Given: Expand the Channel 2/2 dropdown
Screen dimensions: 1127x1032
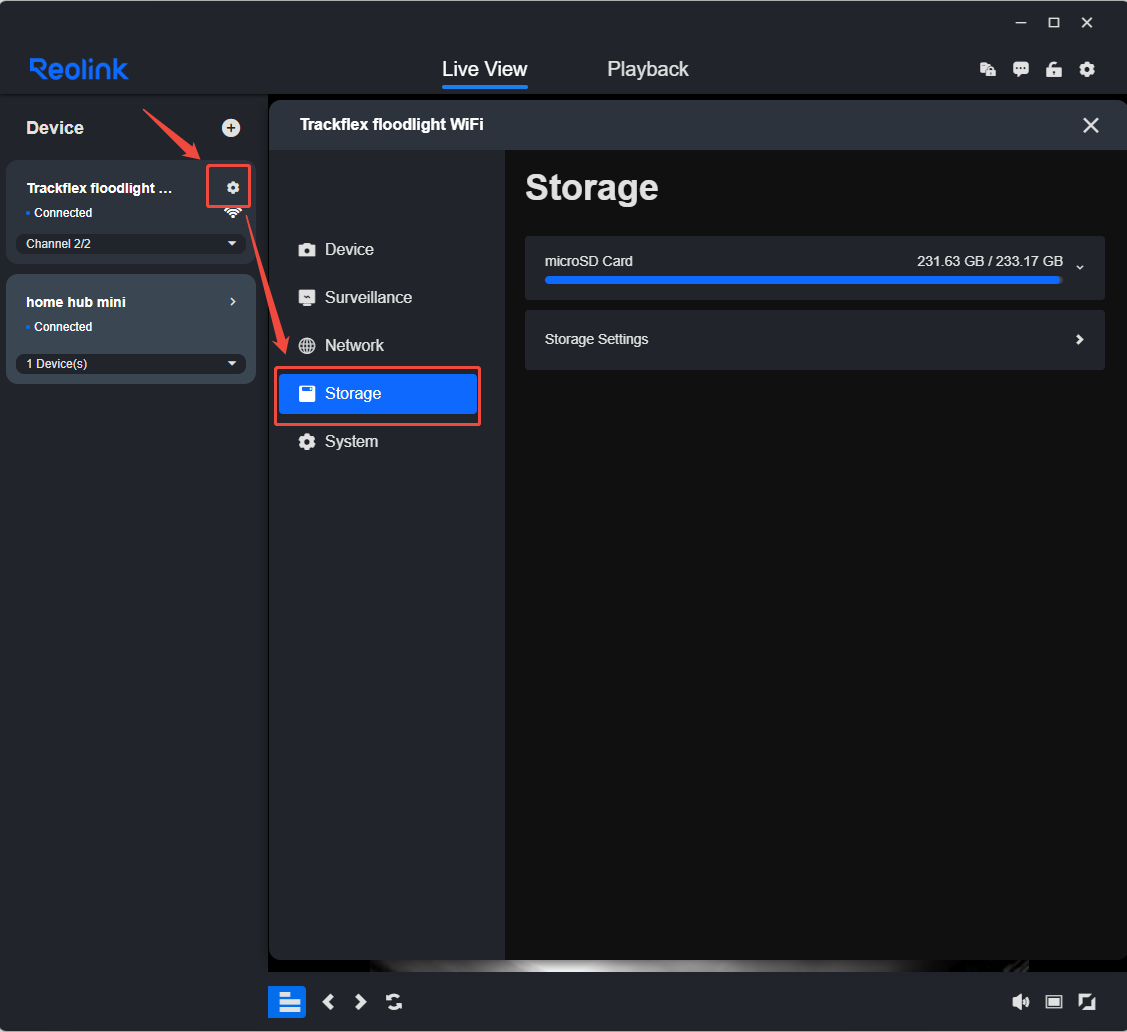Looking at the screenshot, I should point(131,244).
